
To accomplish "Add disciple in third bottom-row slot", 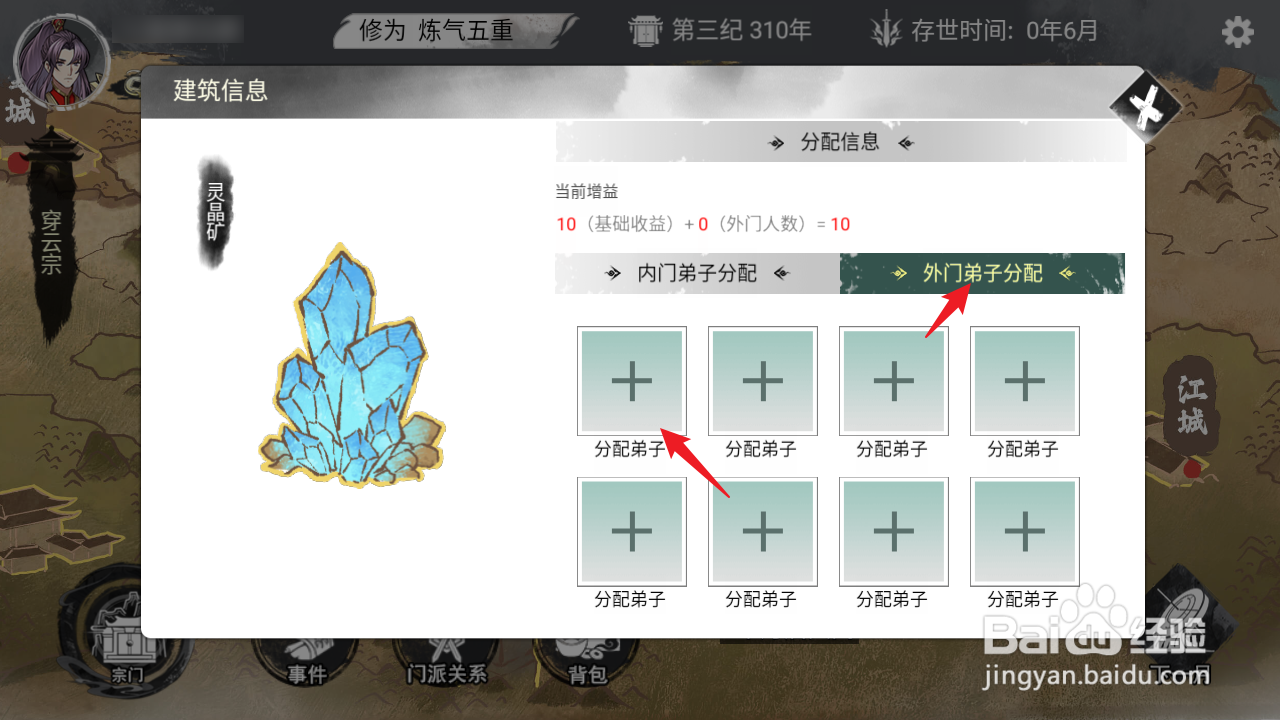I will click(x=894, y=532).
